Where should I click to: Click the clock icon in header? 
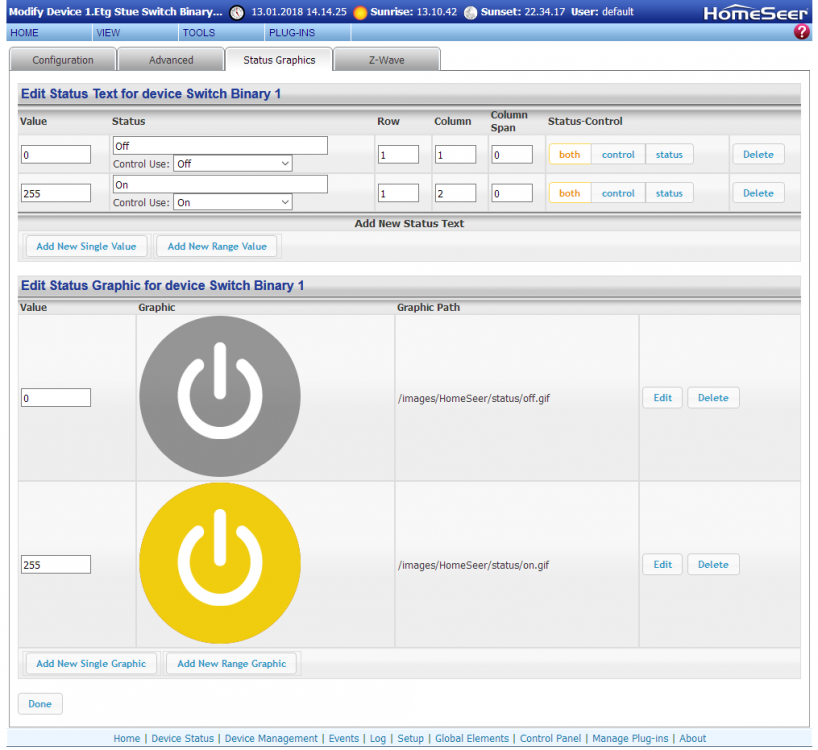pos(237,13)
